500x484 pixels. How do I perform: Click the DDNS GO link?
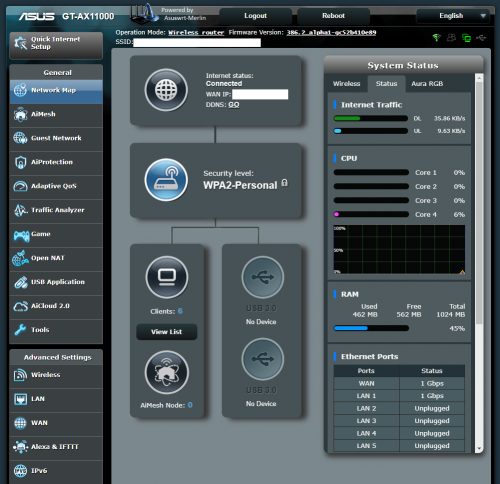pos(234,105)
